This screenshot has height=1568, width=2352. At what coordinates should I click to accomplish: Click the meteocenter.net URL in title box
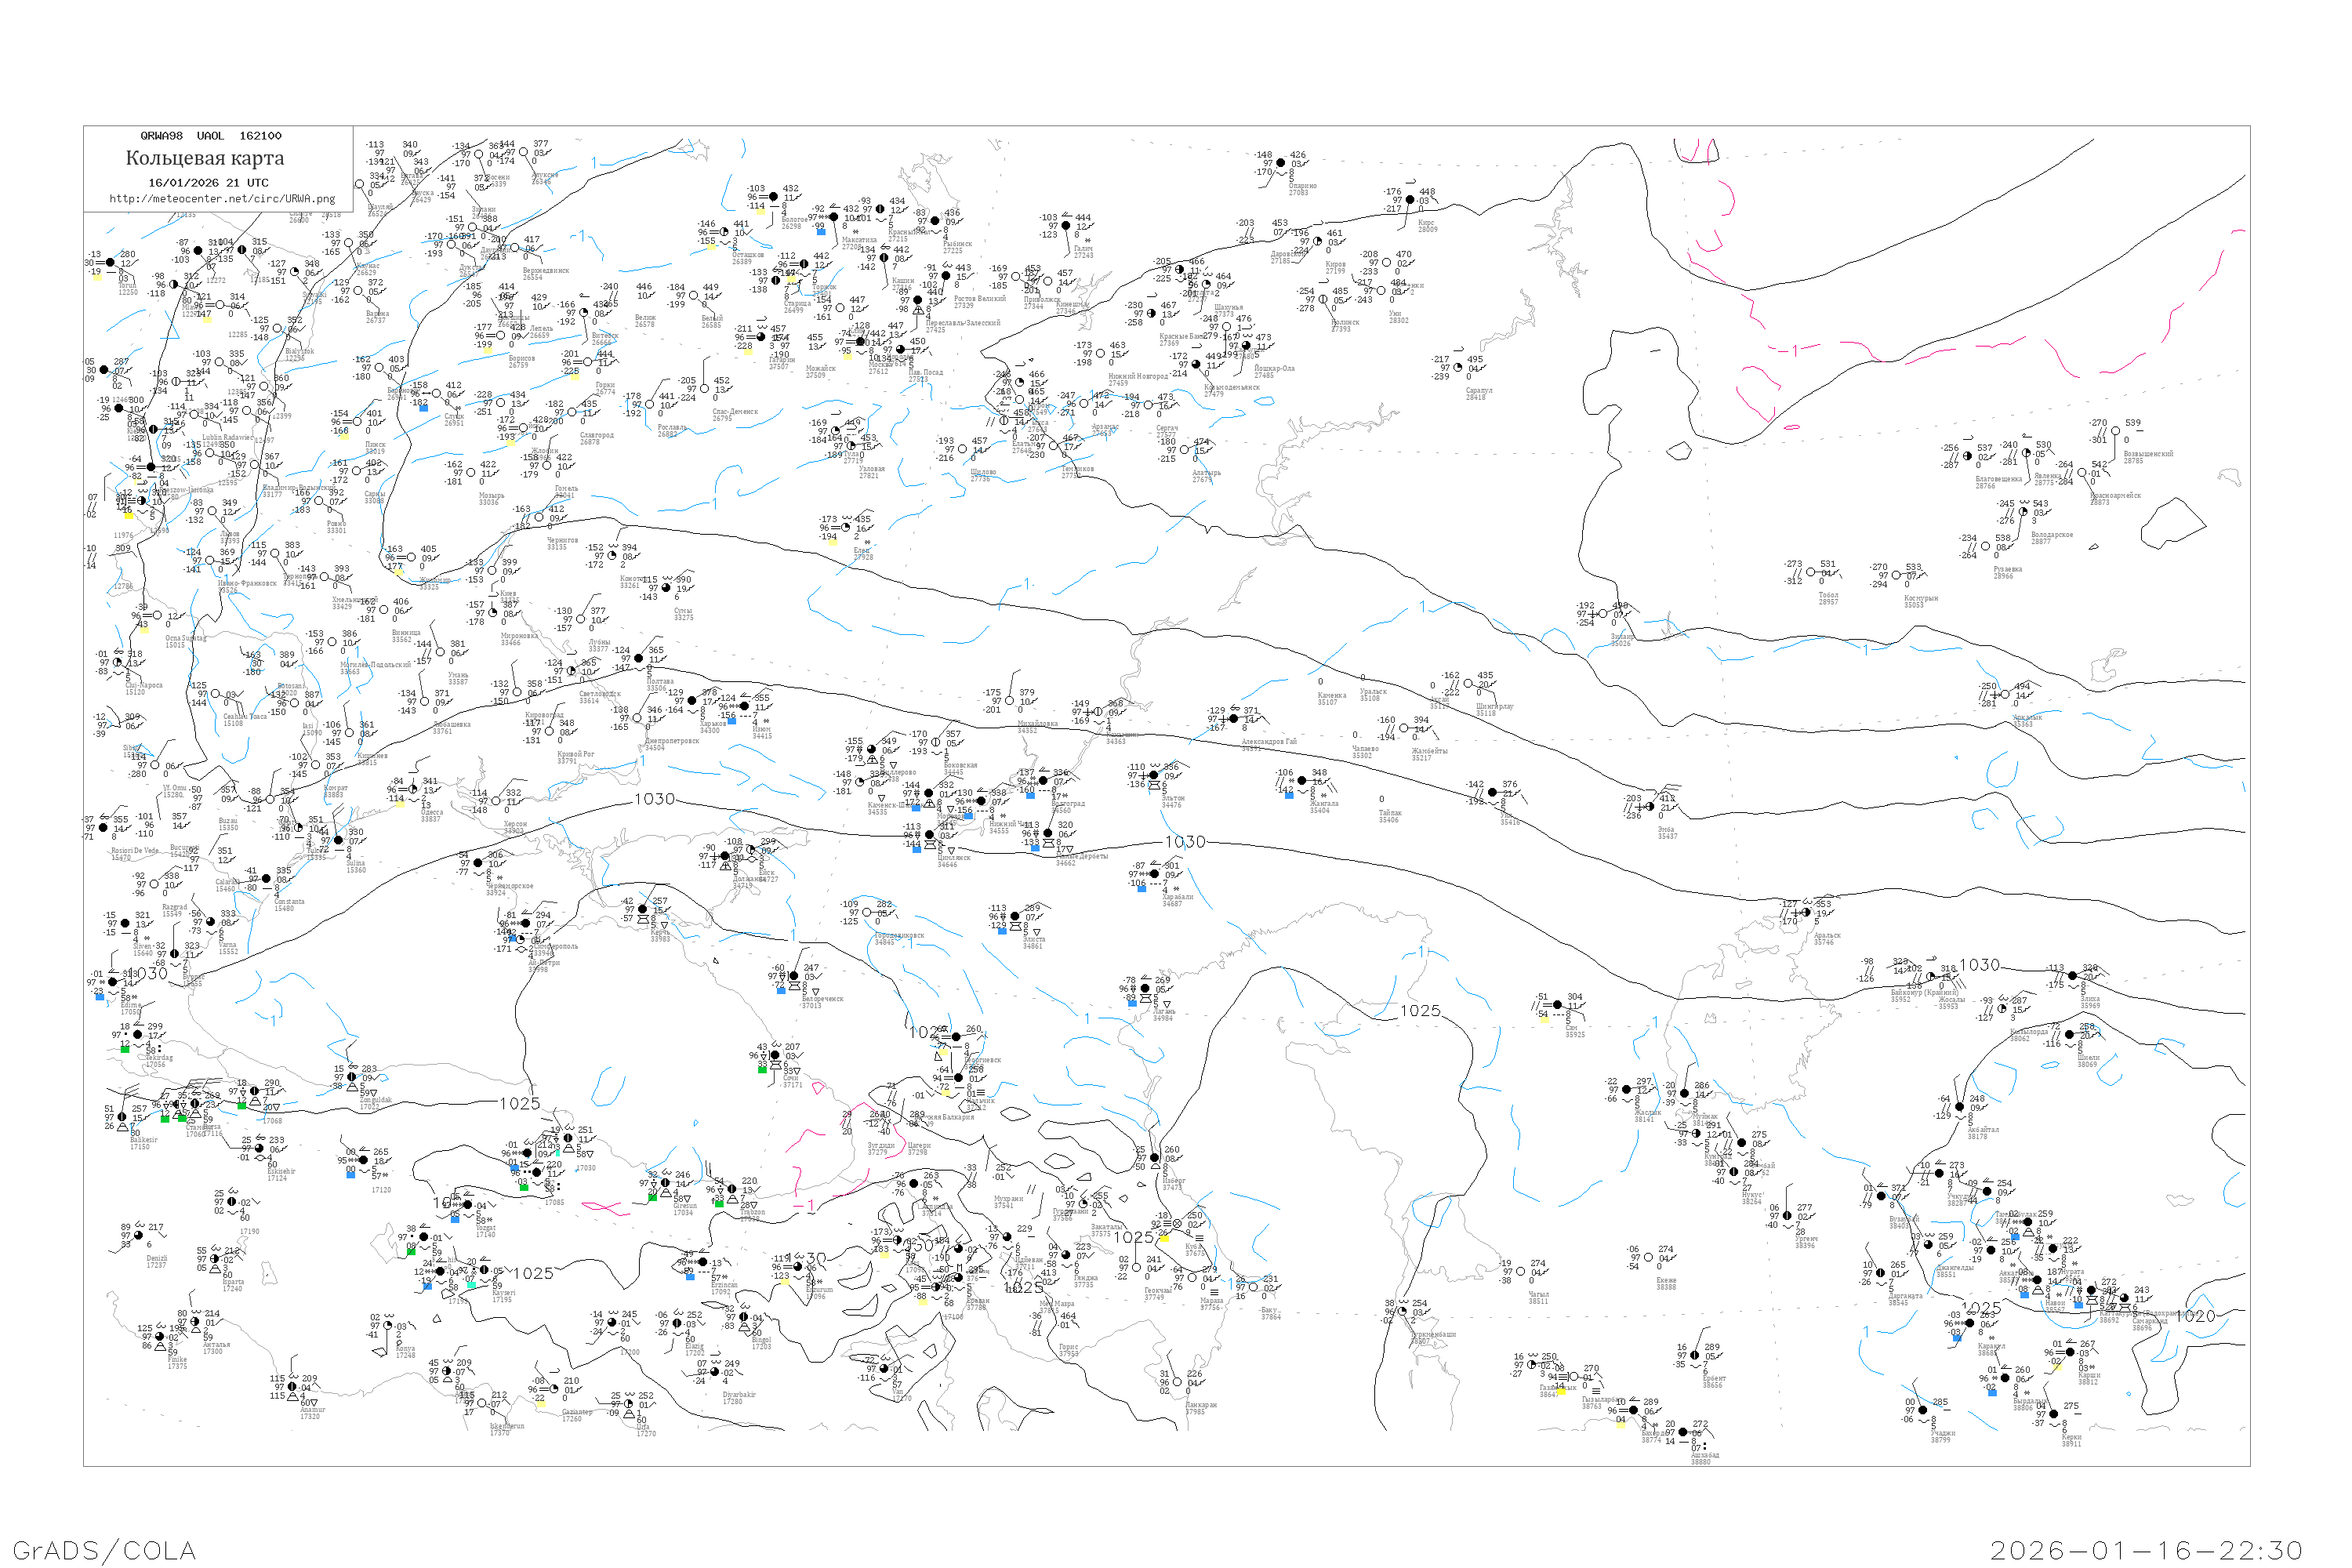coord(221,199)
